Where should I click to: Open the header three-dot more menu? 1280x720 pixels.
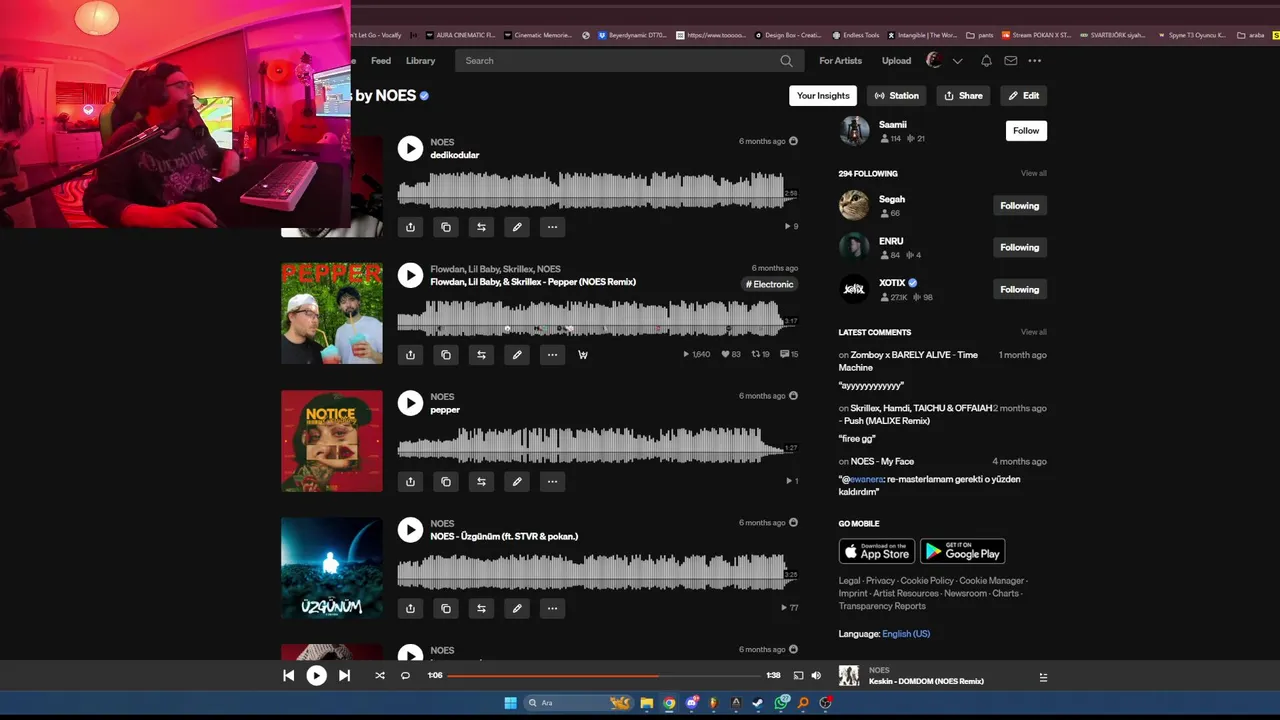point(1035,61)
